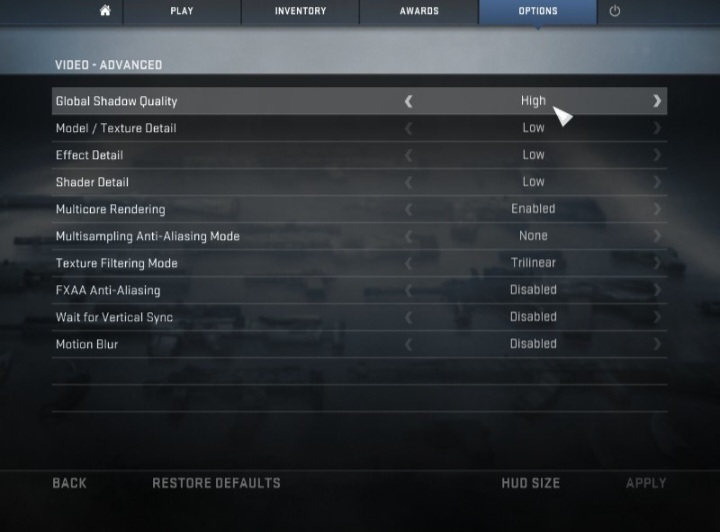The height and width of the screenshot is (532, 720).
Task: Lower Effect Detail using left arrow
Action: (408, 155)
